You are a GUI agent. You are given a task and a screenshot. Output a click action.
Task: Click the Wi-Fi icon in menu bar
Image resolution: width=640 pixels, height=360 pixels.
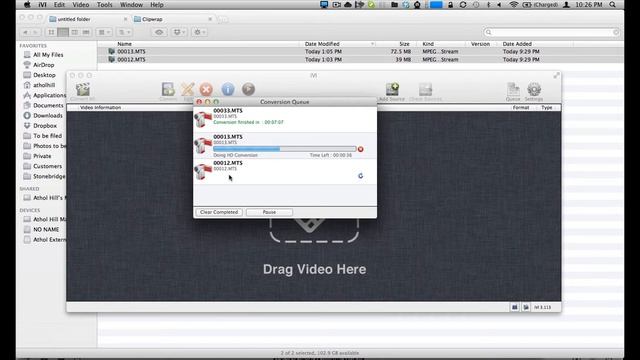[514, 5]
